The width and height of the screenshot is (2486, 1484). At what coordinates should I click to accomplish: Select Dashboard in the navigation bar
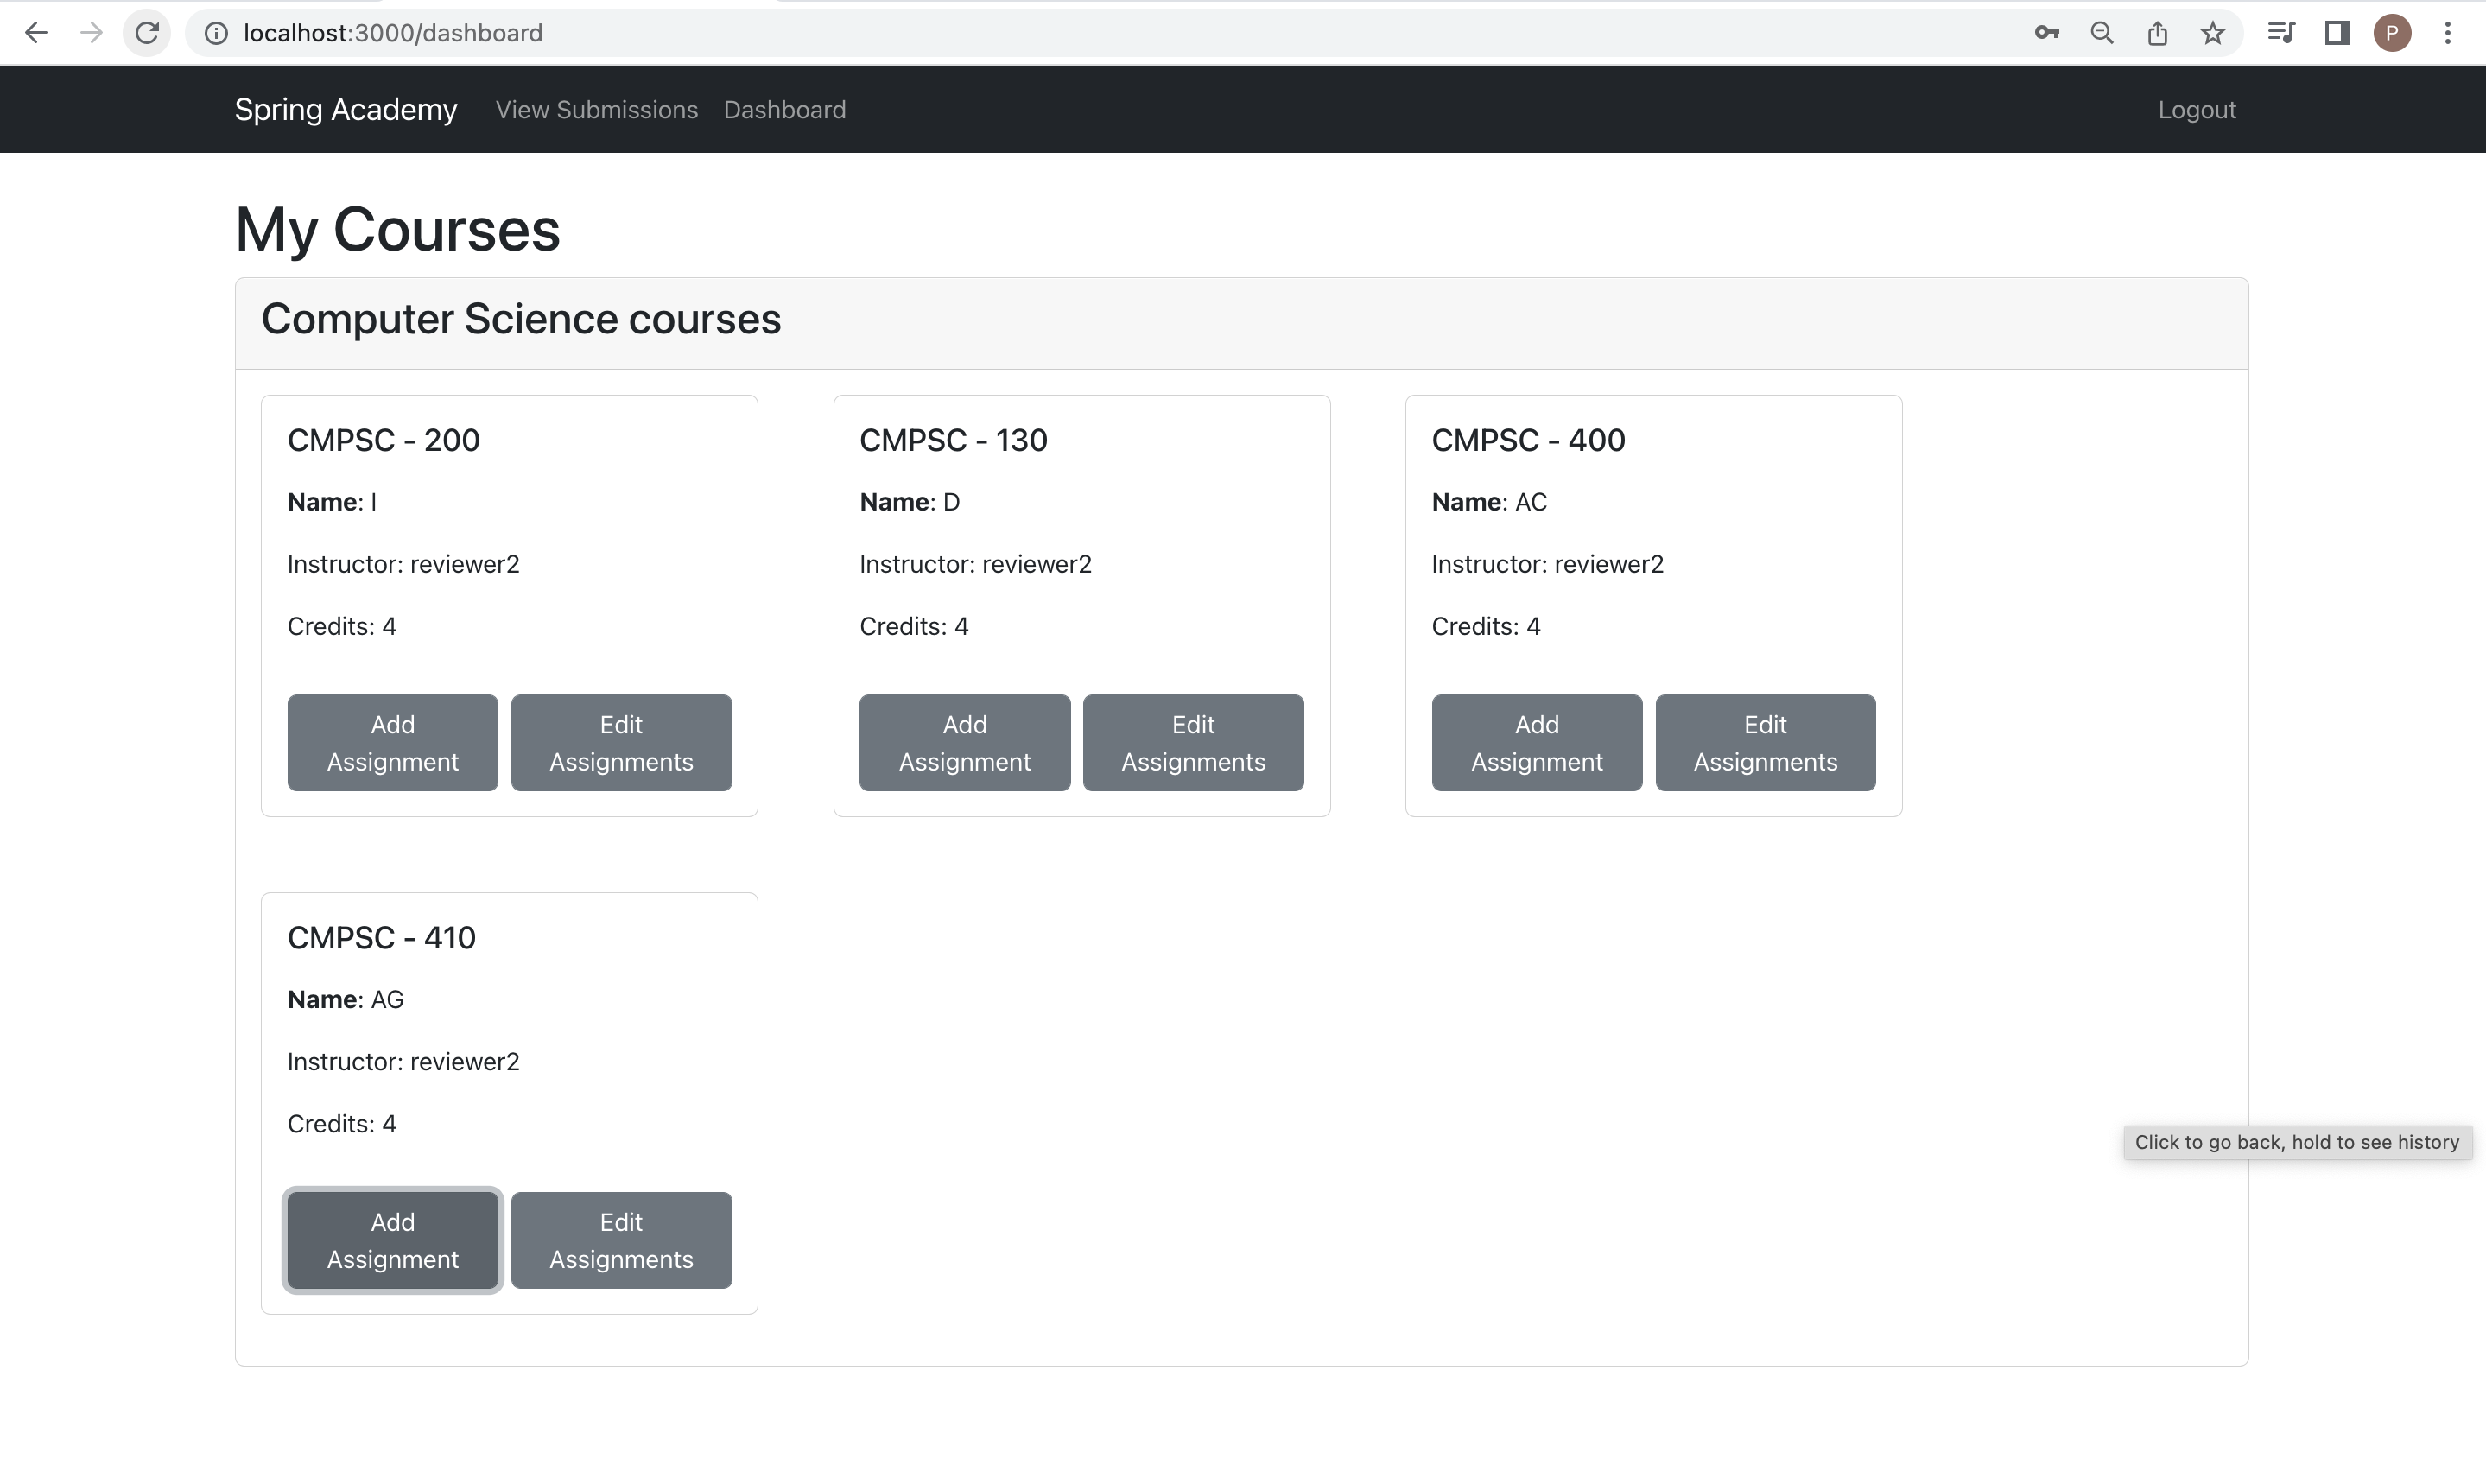(784, 109)
